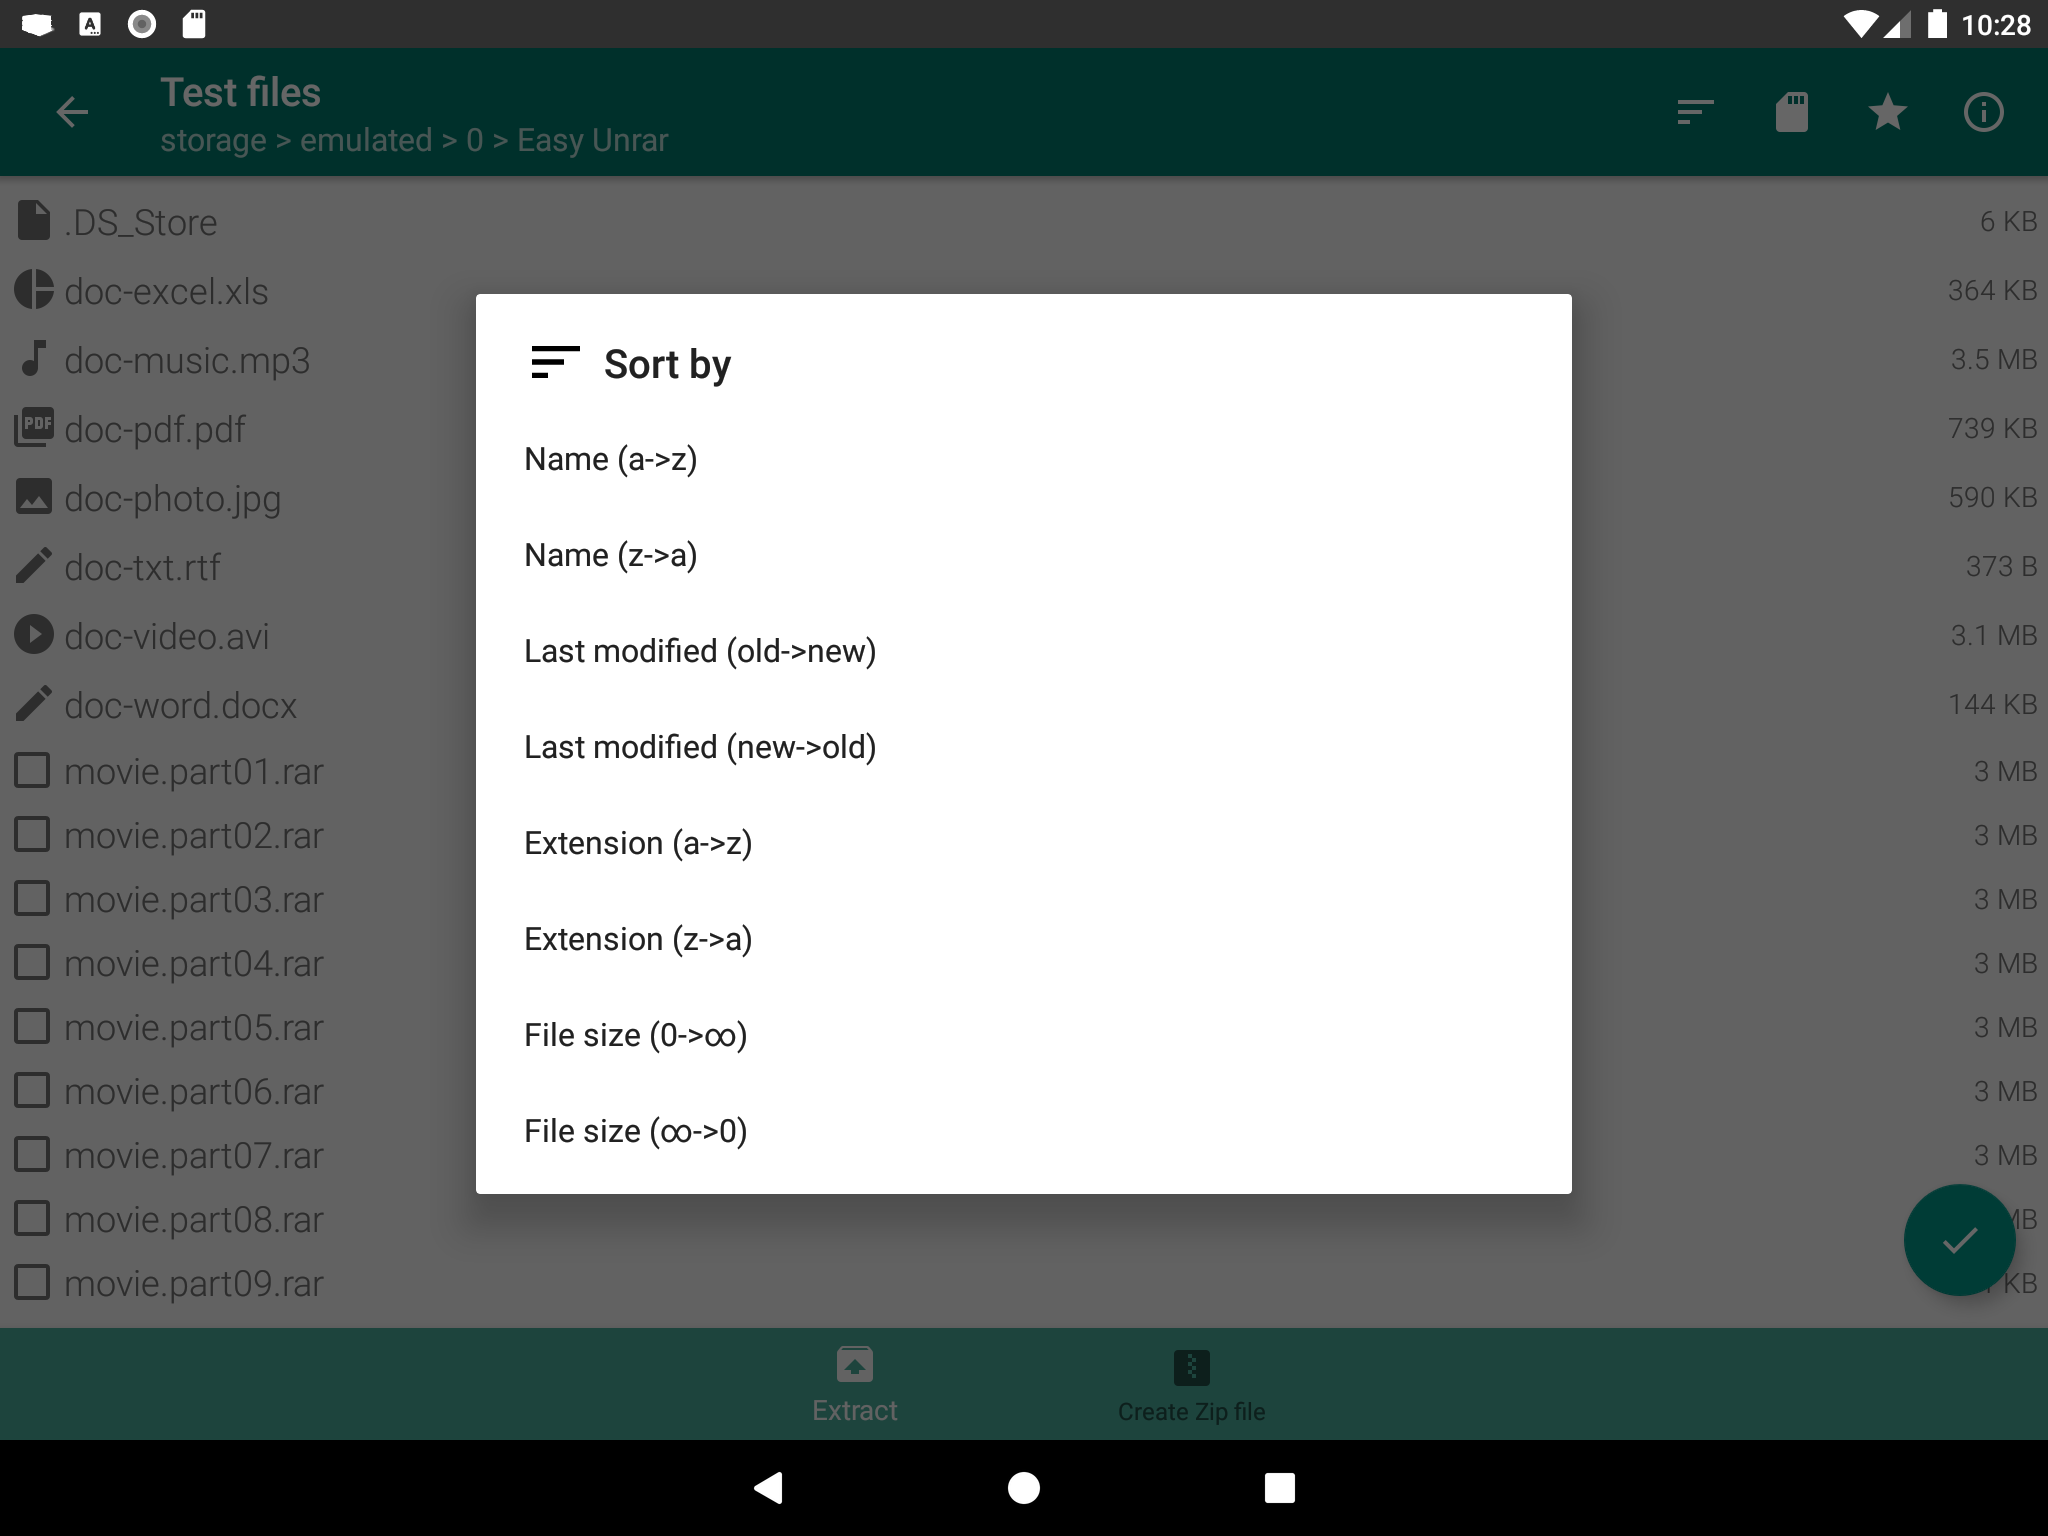Check the box for movie.part01.rar
2048x1536 pixels.
tap(33, 771)
